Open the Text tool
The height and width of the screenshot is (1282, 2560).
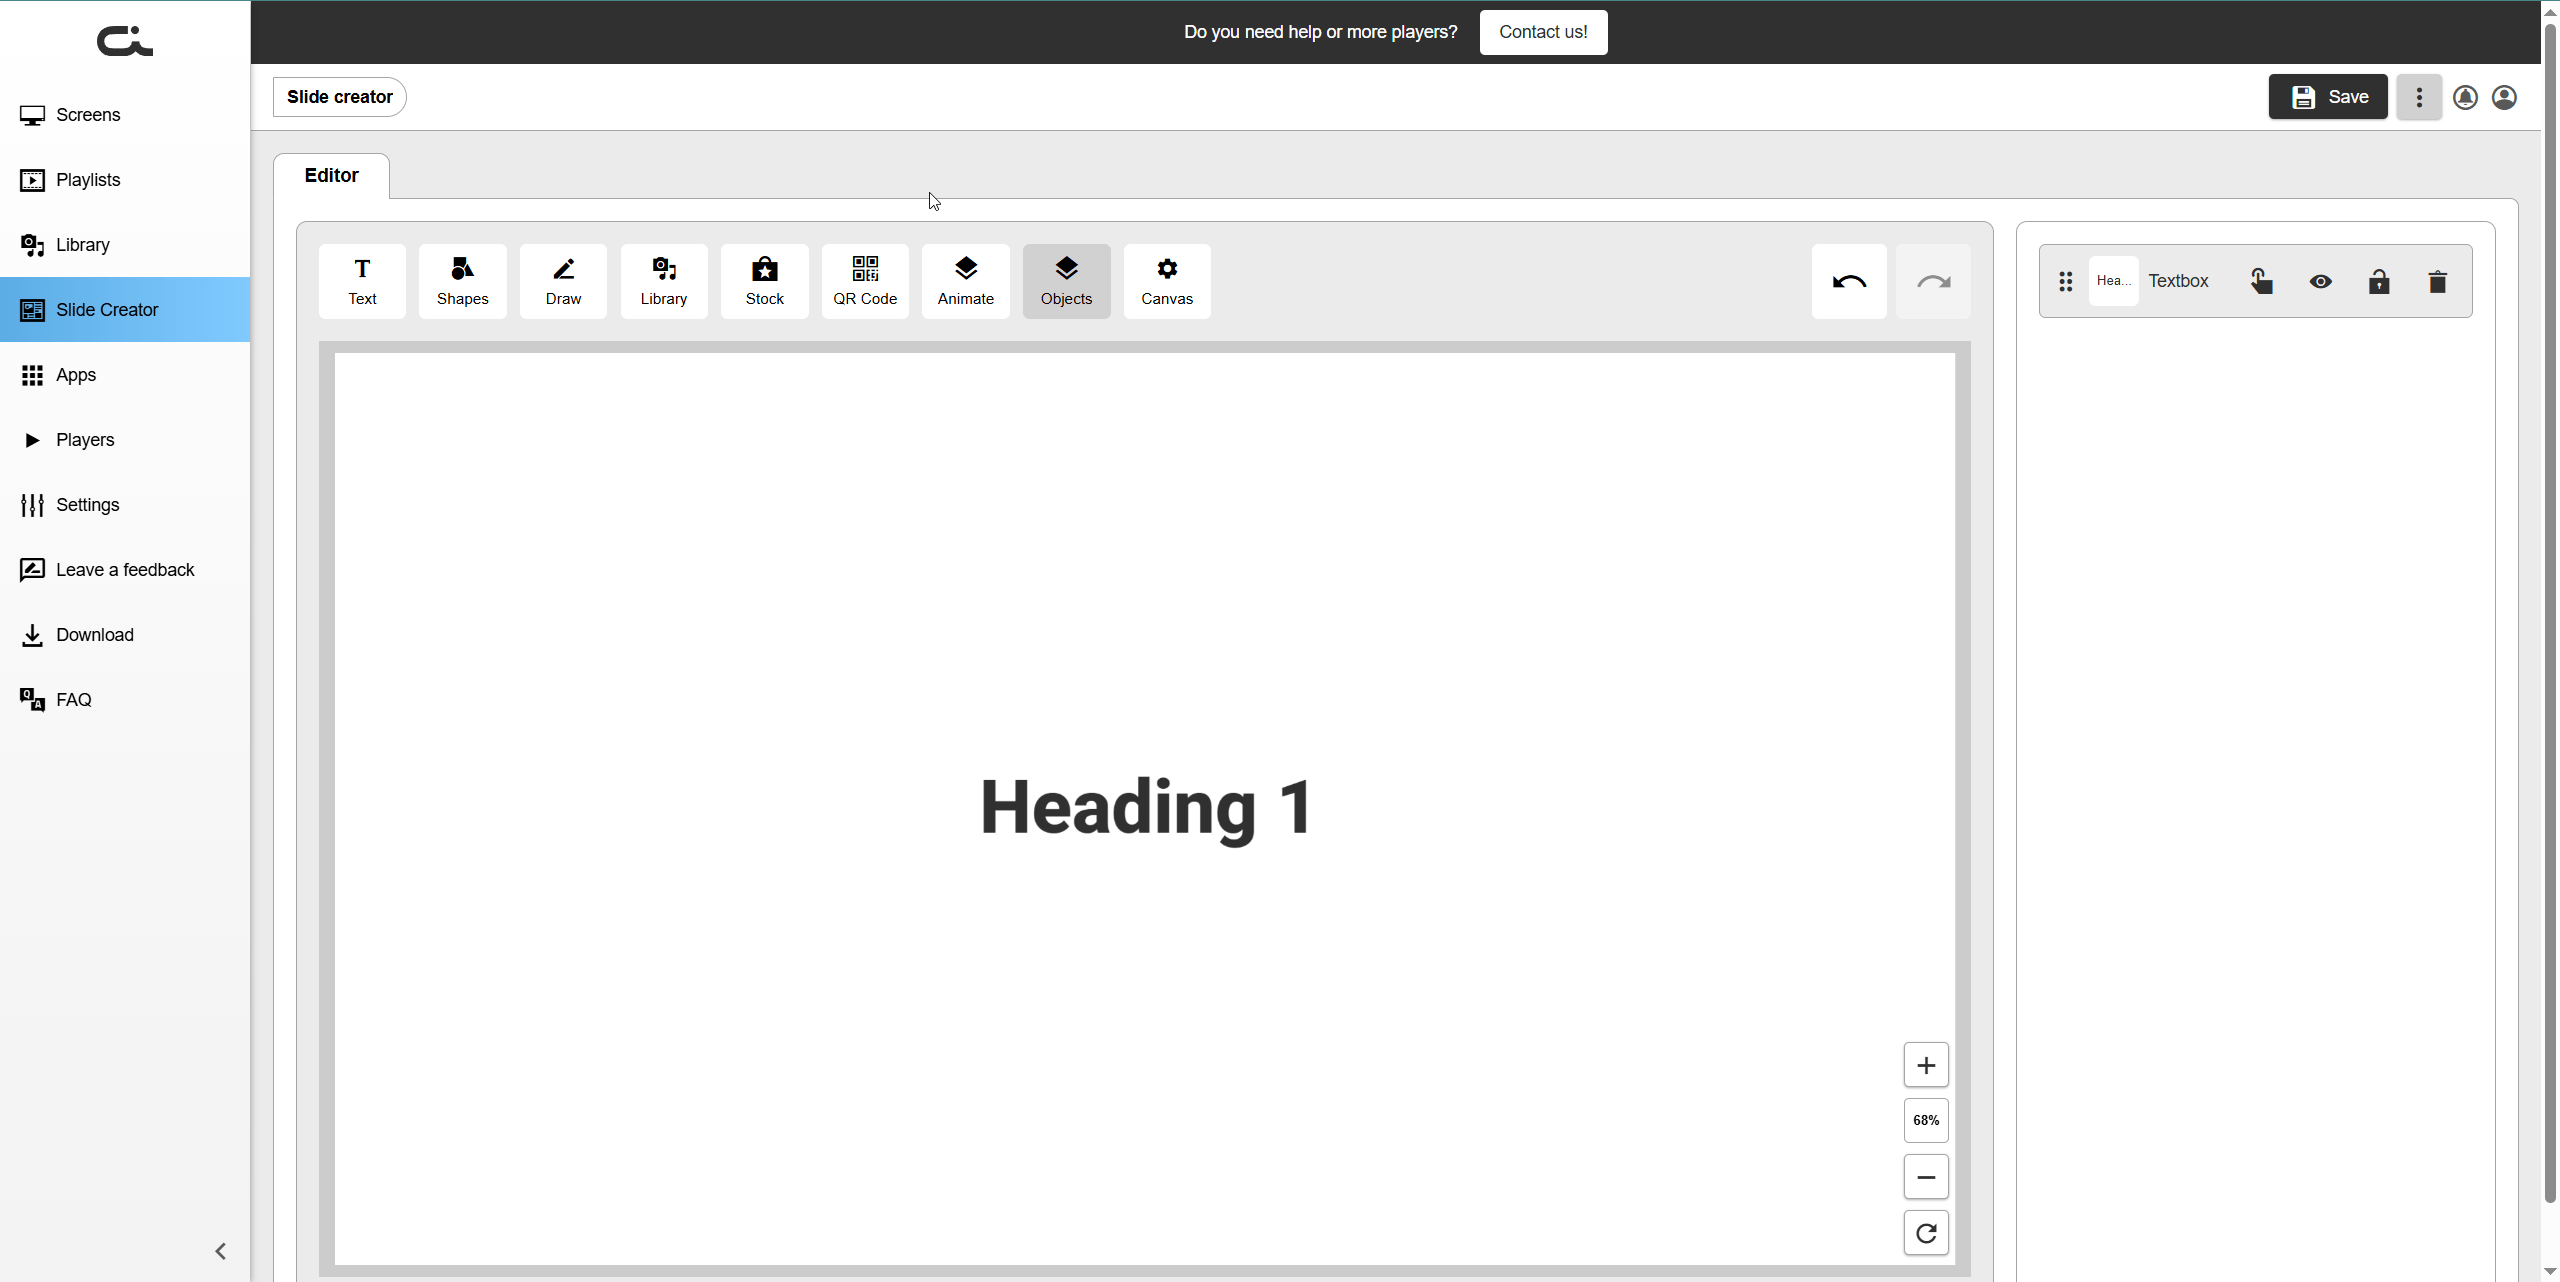(x=362, y=281)
